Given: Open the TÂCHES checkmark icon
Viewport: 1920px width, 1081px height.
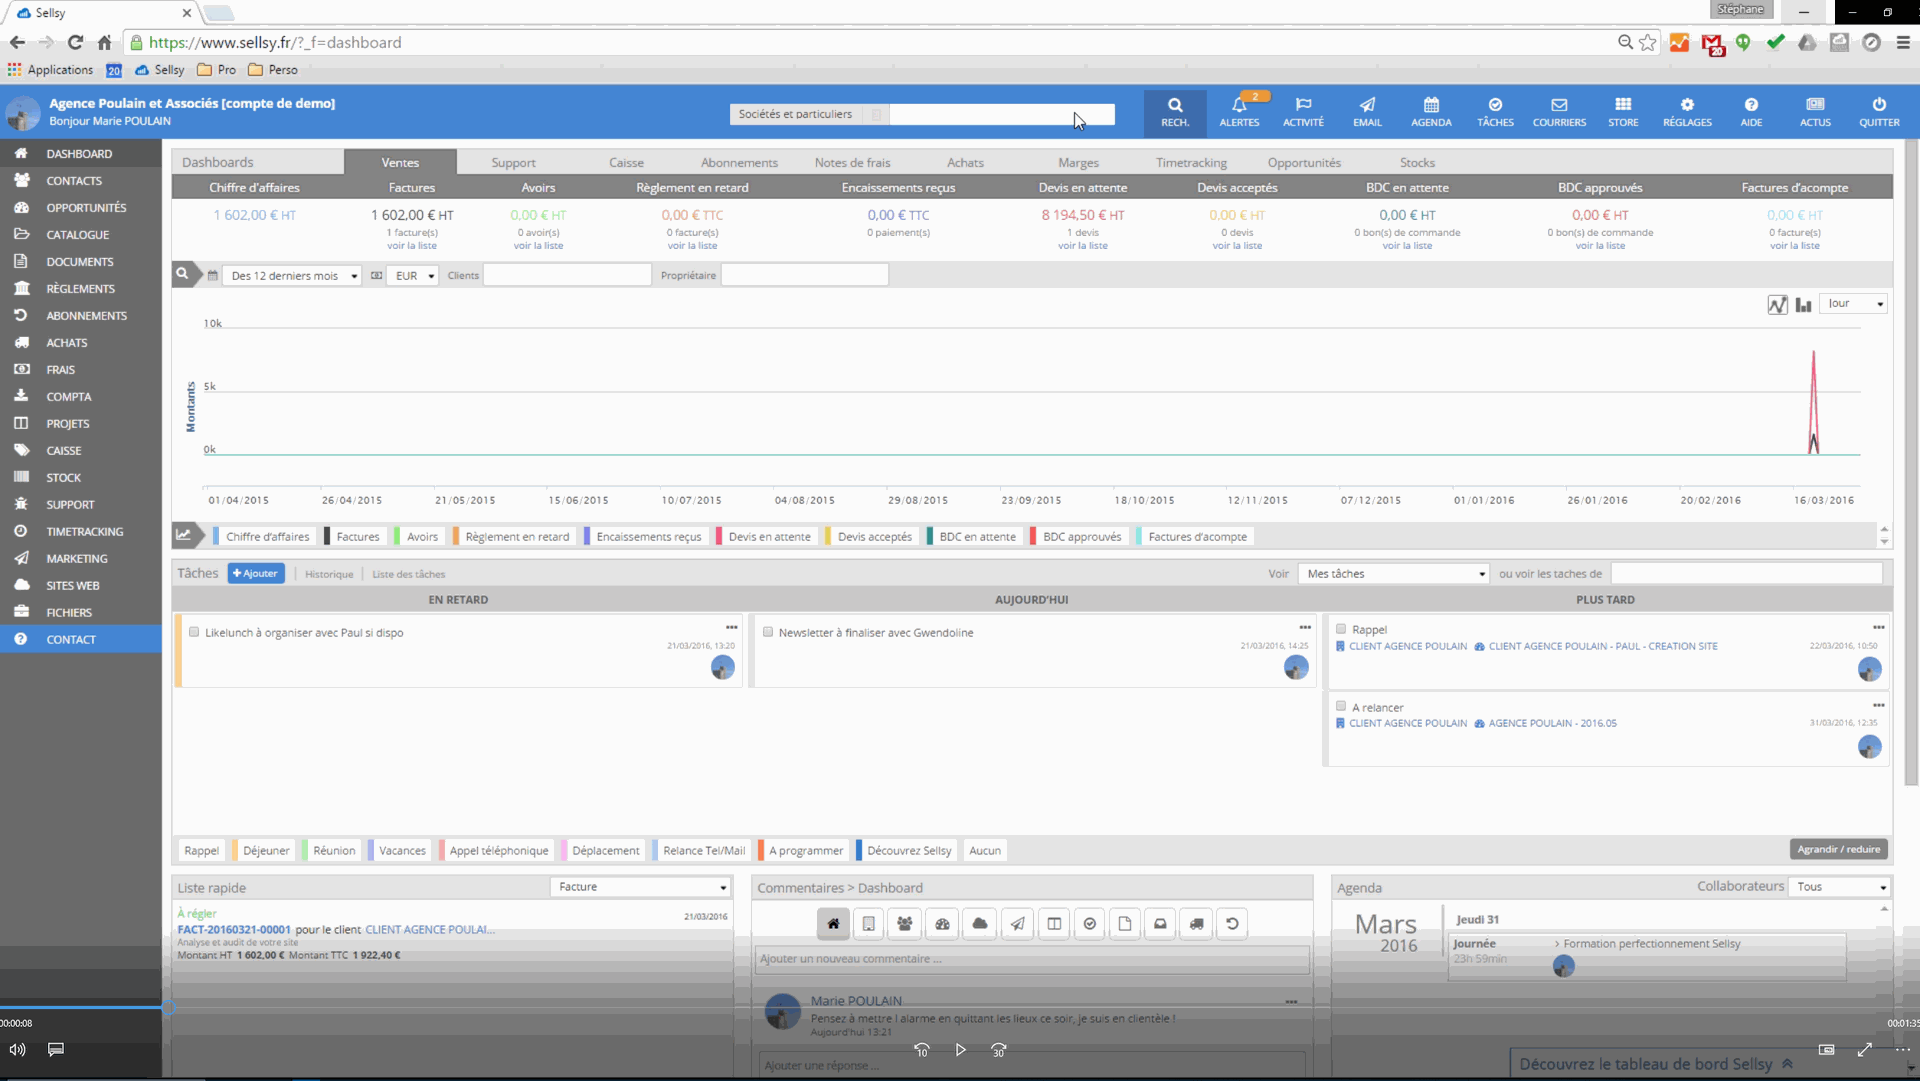Looking at the screenshot, I should click(x=1495, y=112).
